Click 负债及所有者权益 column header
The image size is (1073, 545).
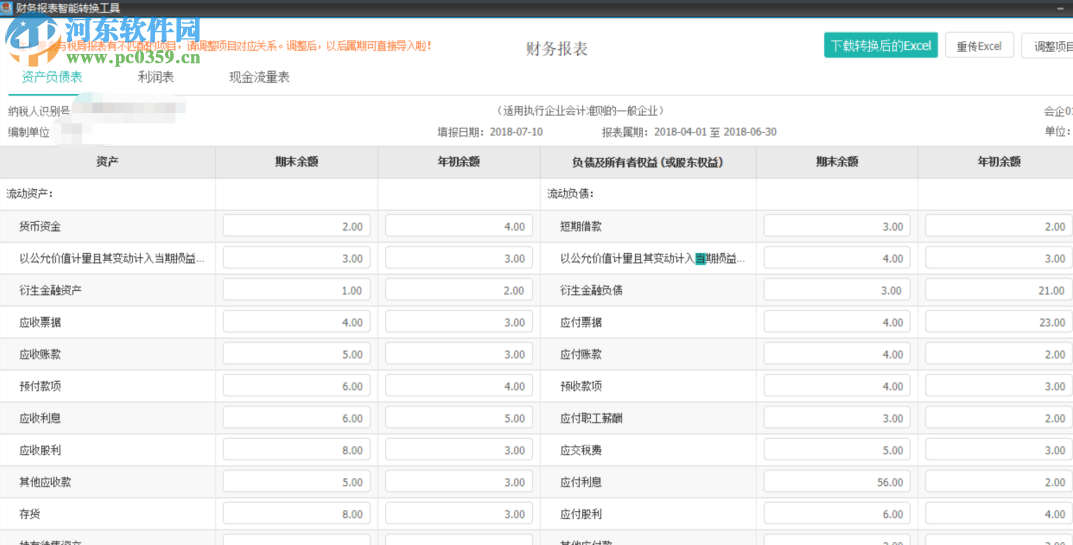(x=648, y=162)
